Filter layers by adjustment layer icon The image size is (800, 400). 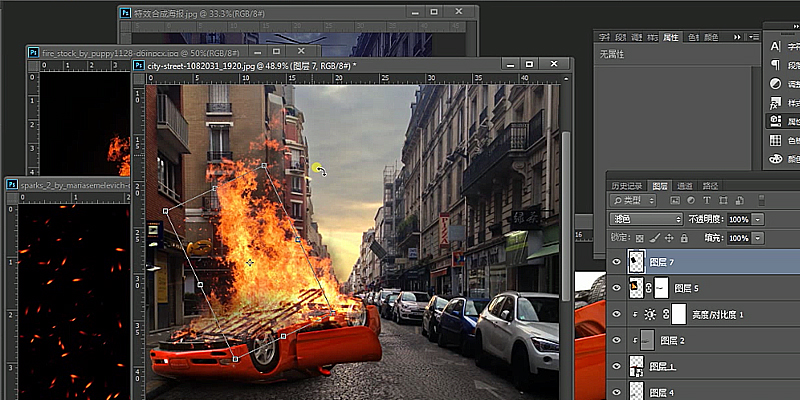click(690, 201)
